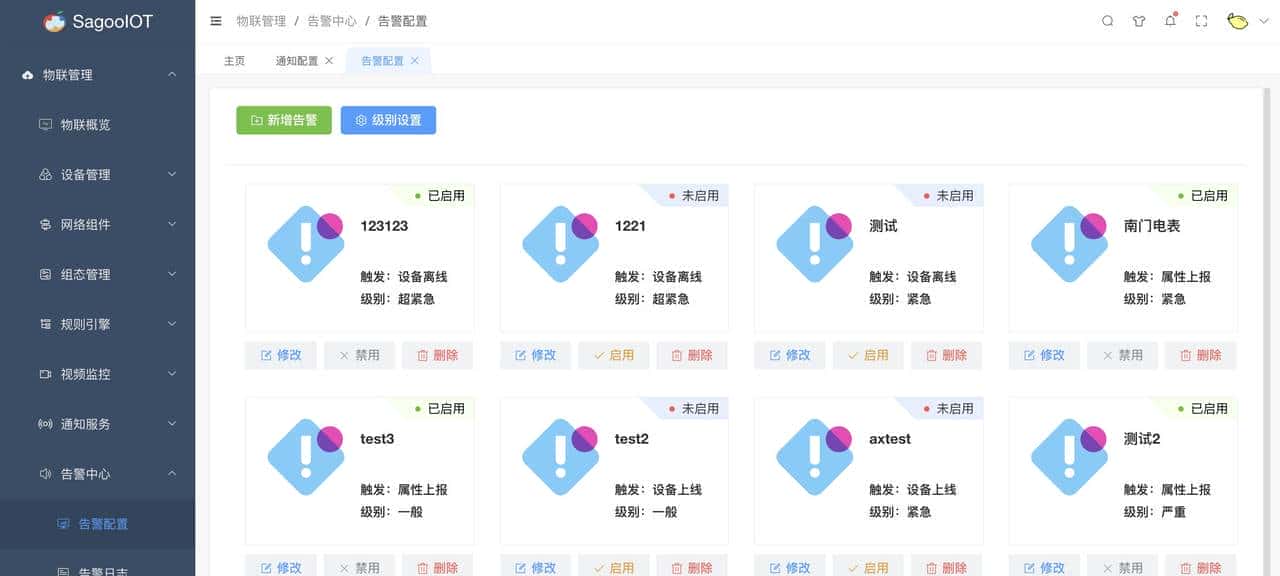Enable the axtest alarm with 启用

click(x=867, y=567)
